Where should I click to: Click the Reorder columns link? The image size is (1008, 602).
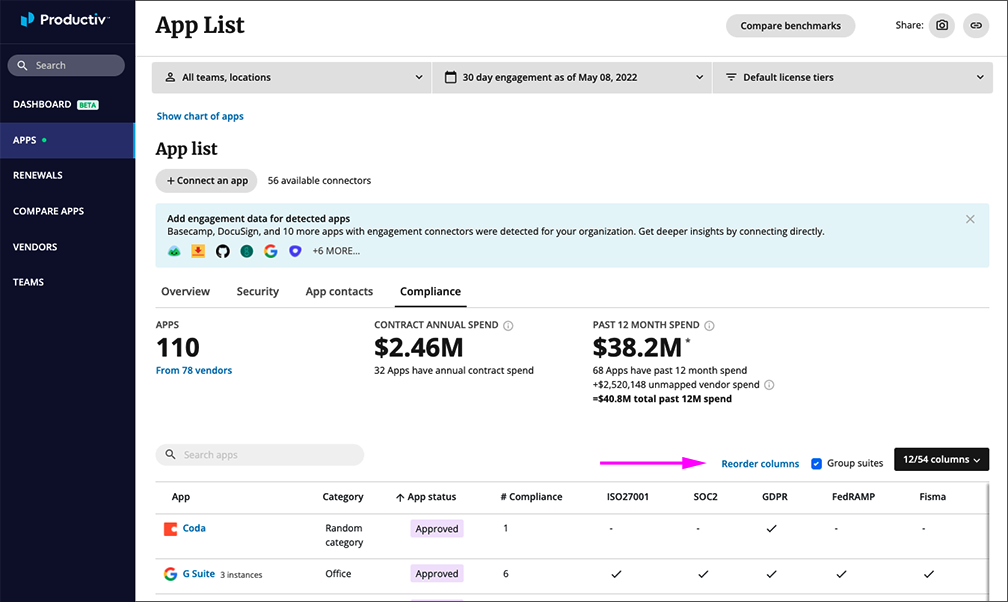tap(760, 464)
